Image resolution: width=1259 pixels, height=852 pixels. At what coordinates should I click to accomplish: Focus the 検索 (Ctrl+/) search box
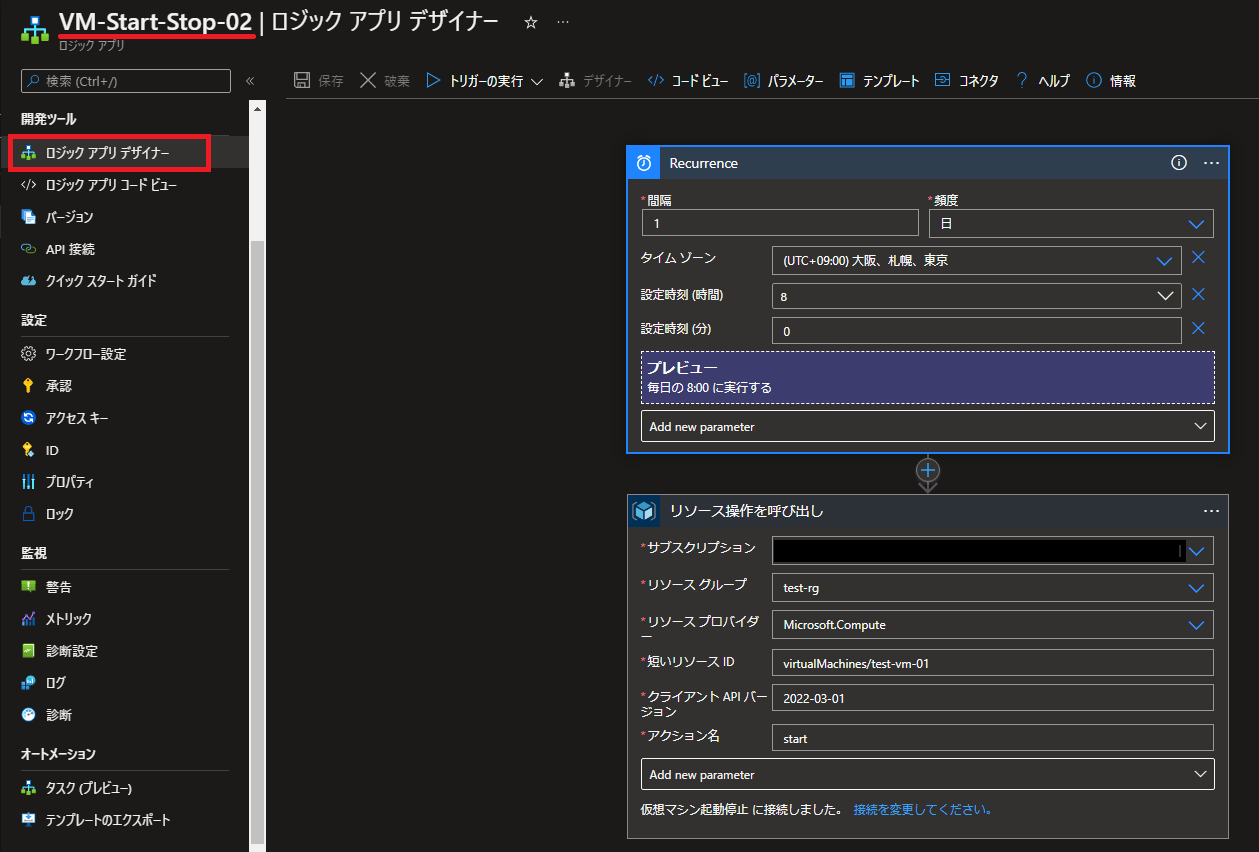point(126,81)
